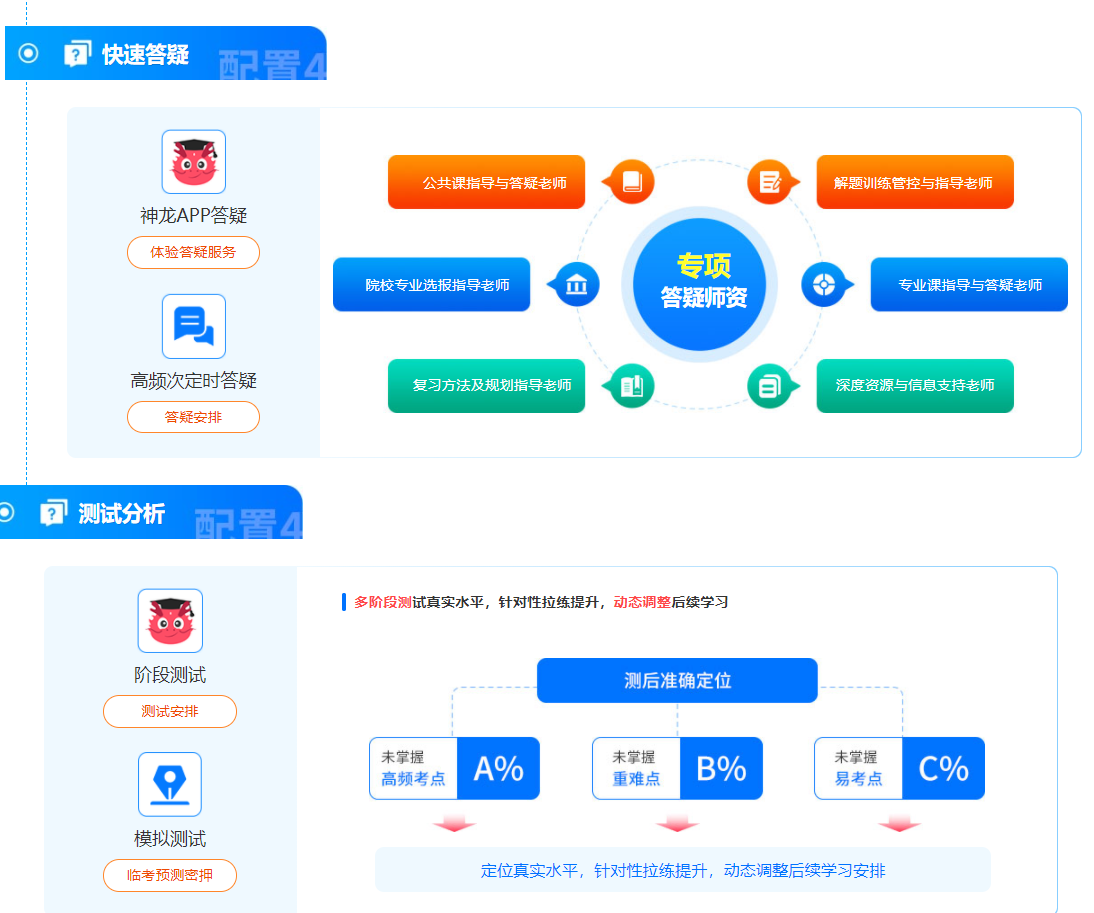Click the 高频次定时答疑 chat bubble icon
This screenshot has height=913, width=1094.
click(x=194, y=326)
